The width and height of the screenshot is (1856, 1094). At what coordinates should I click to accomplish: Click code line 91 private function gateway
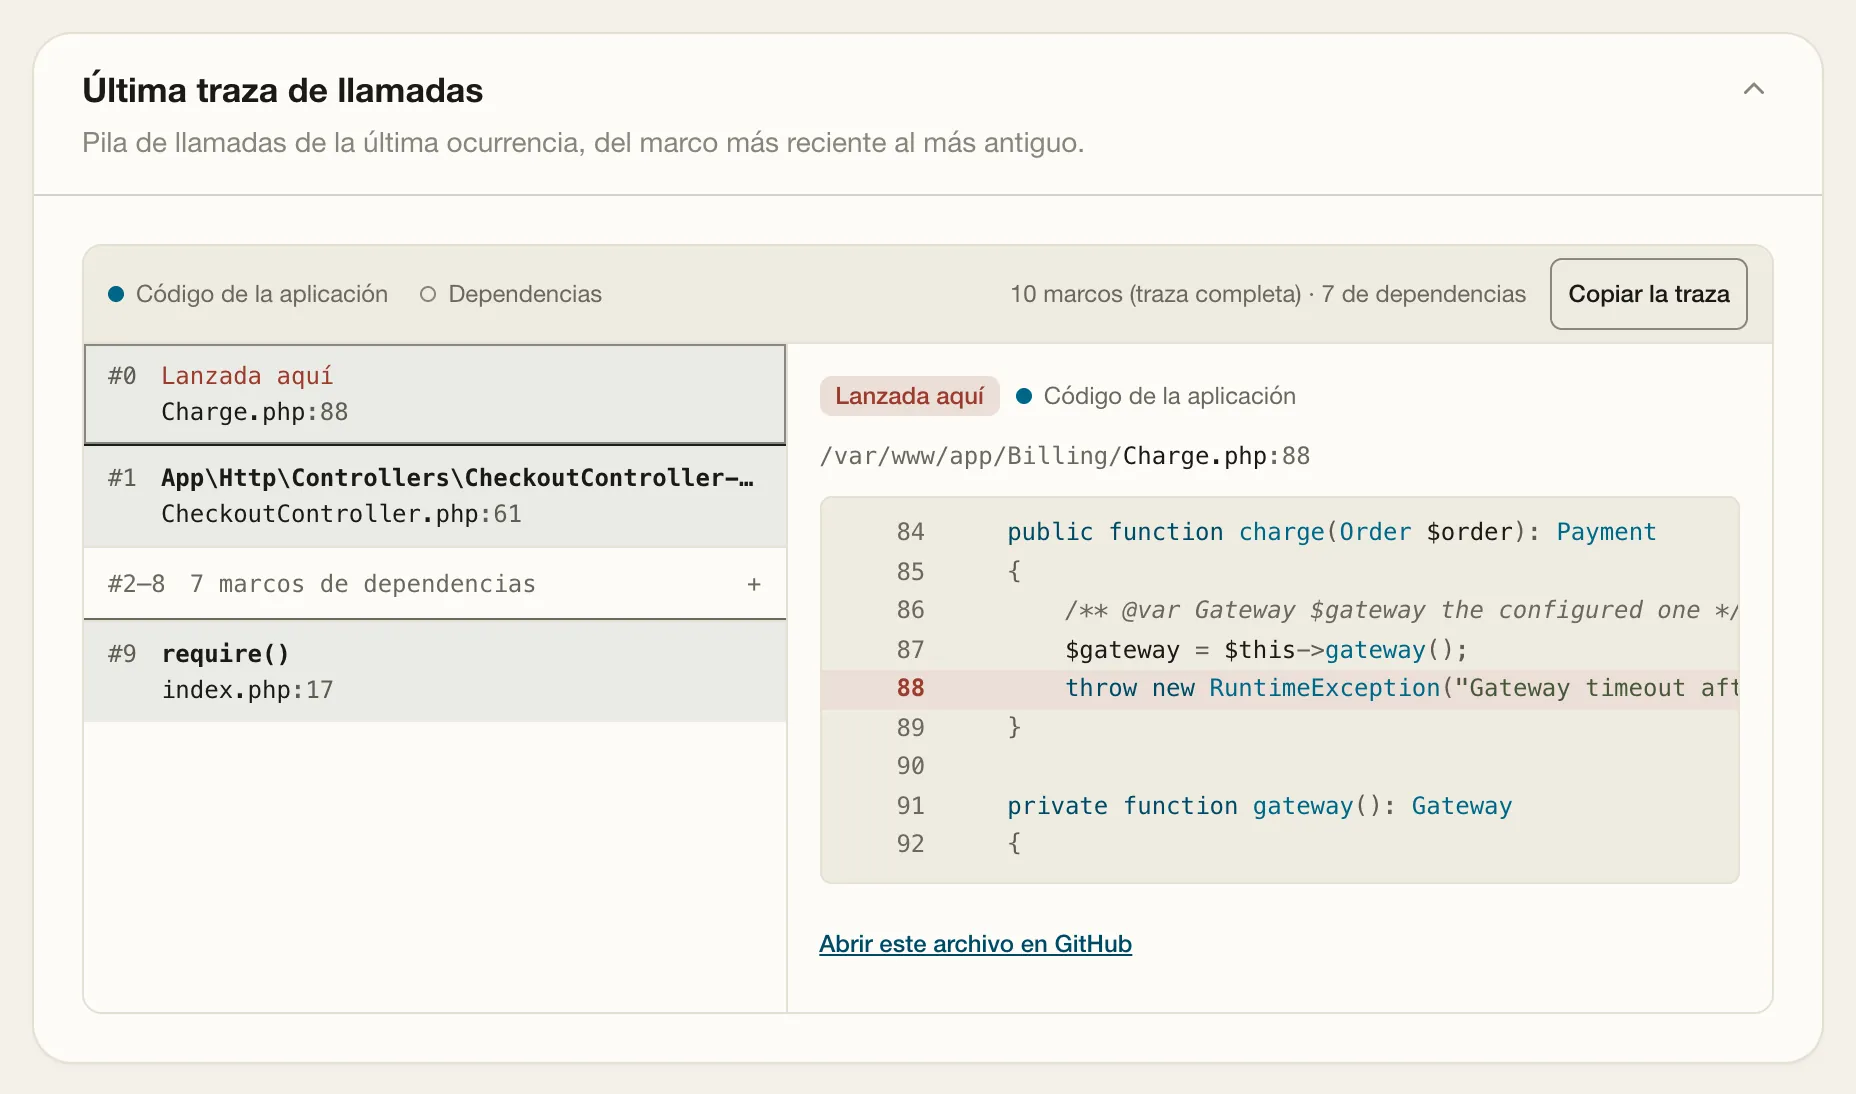pyautogui.click(x=1279, y=806)
